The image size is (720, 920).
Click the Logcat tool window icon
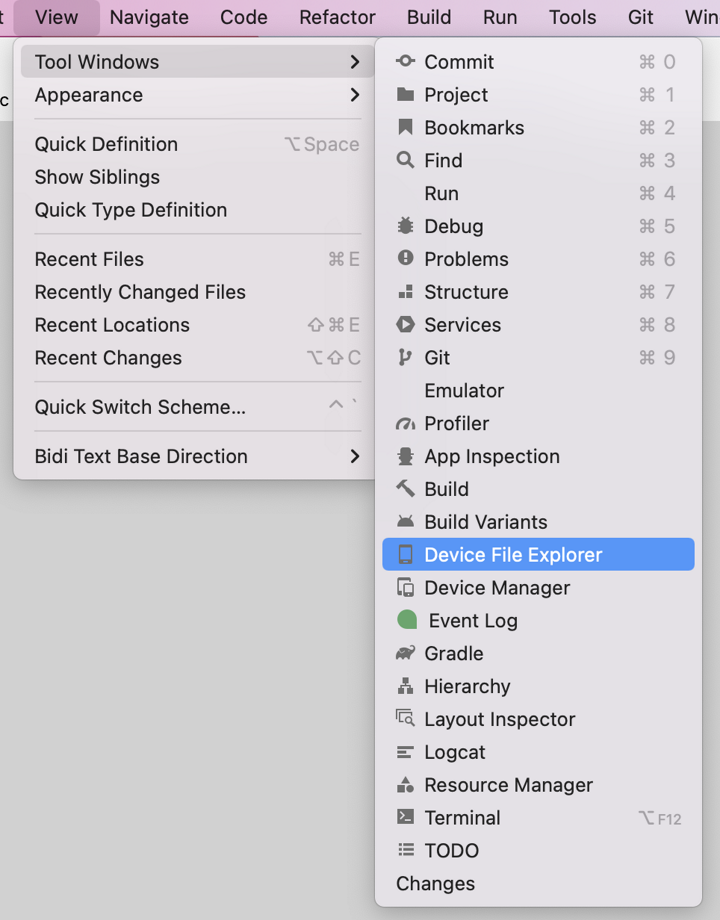(x=406, y=752)
